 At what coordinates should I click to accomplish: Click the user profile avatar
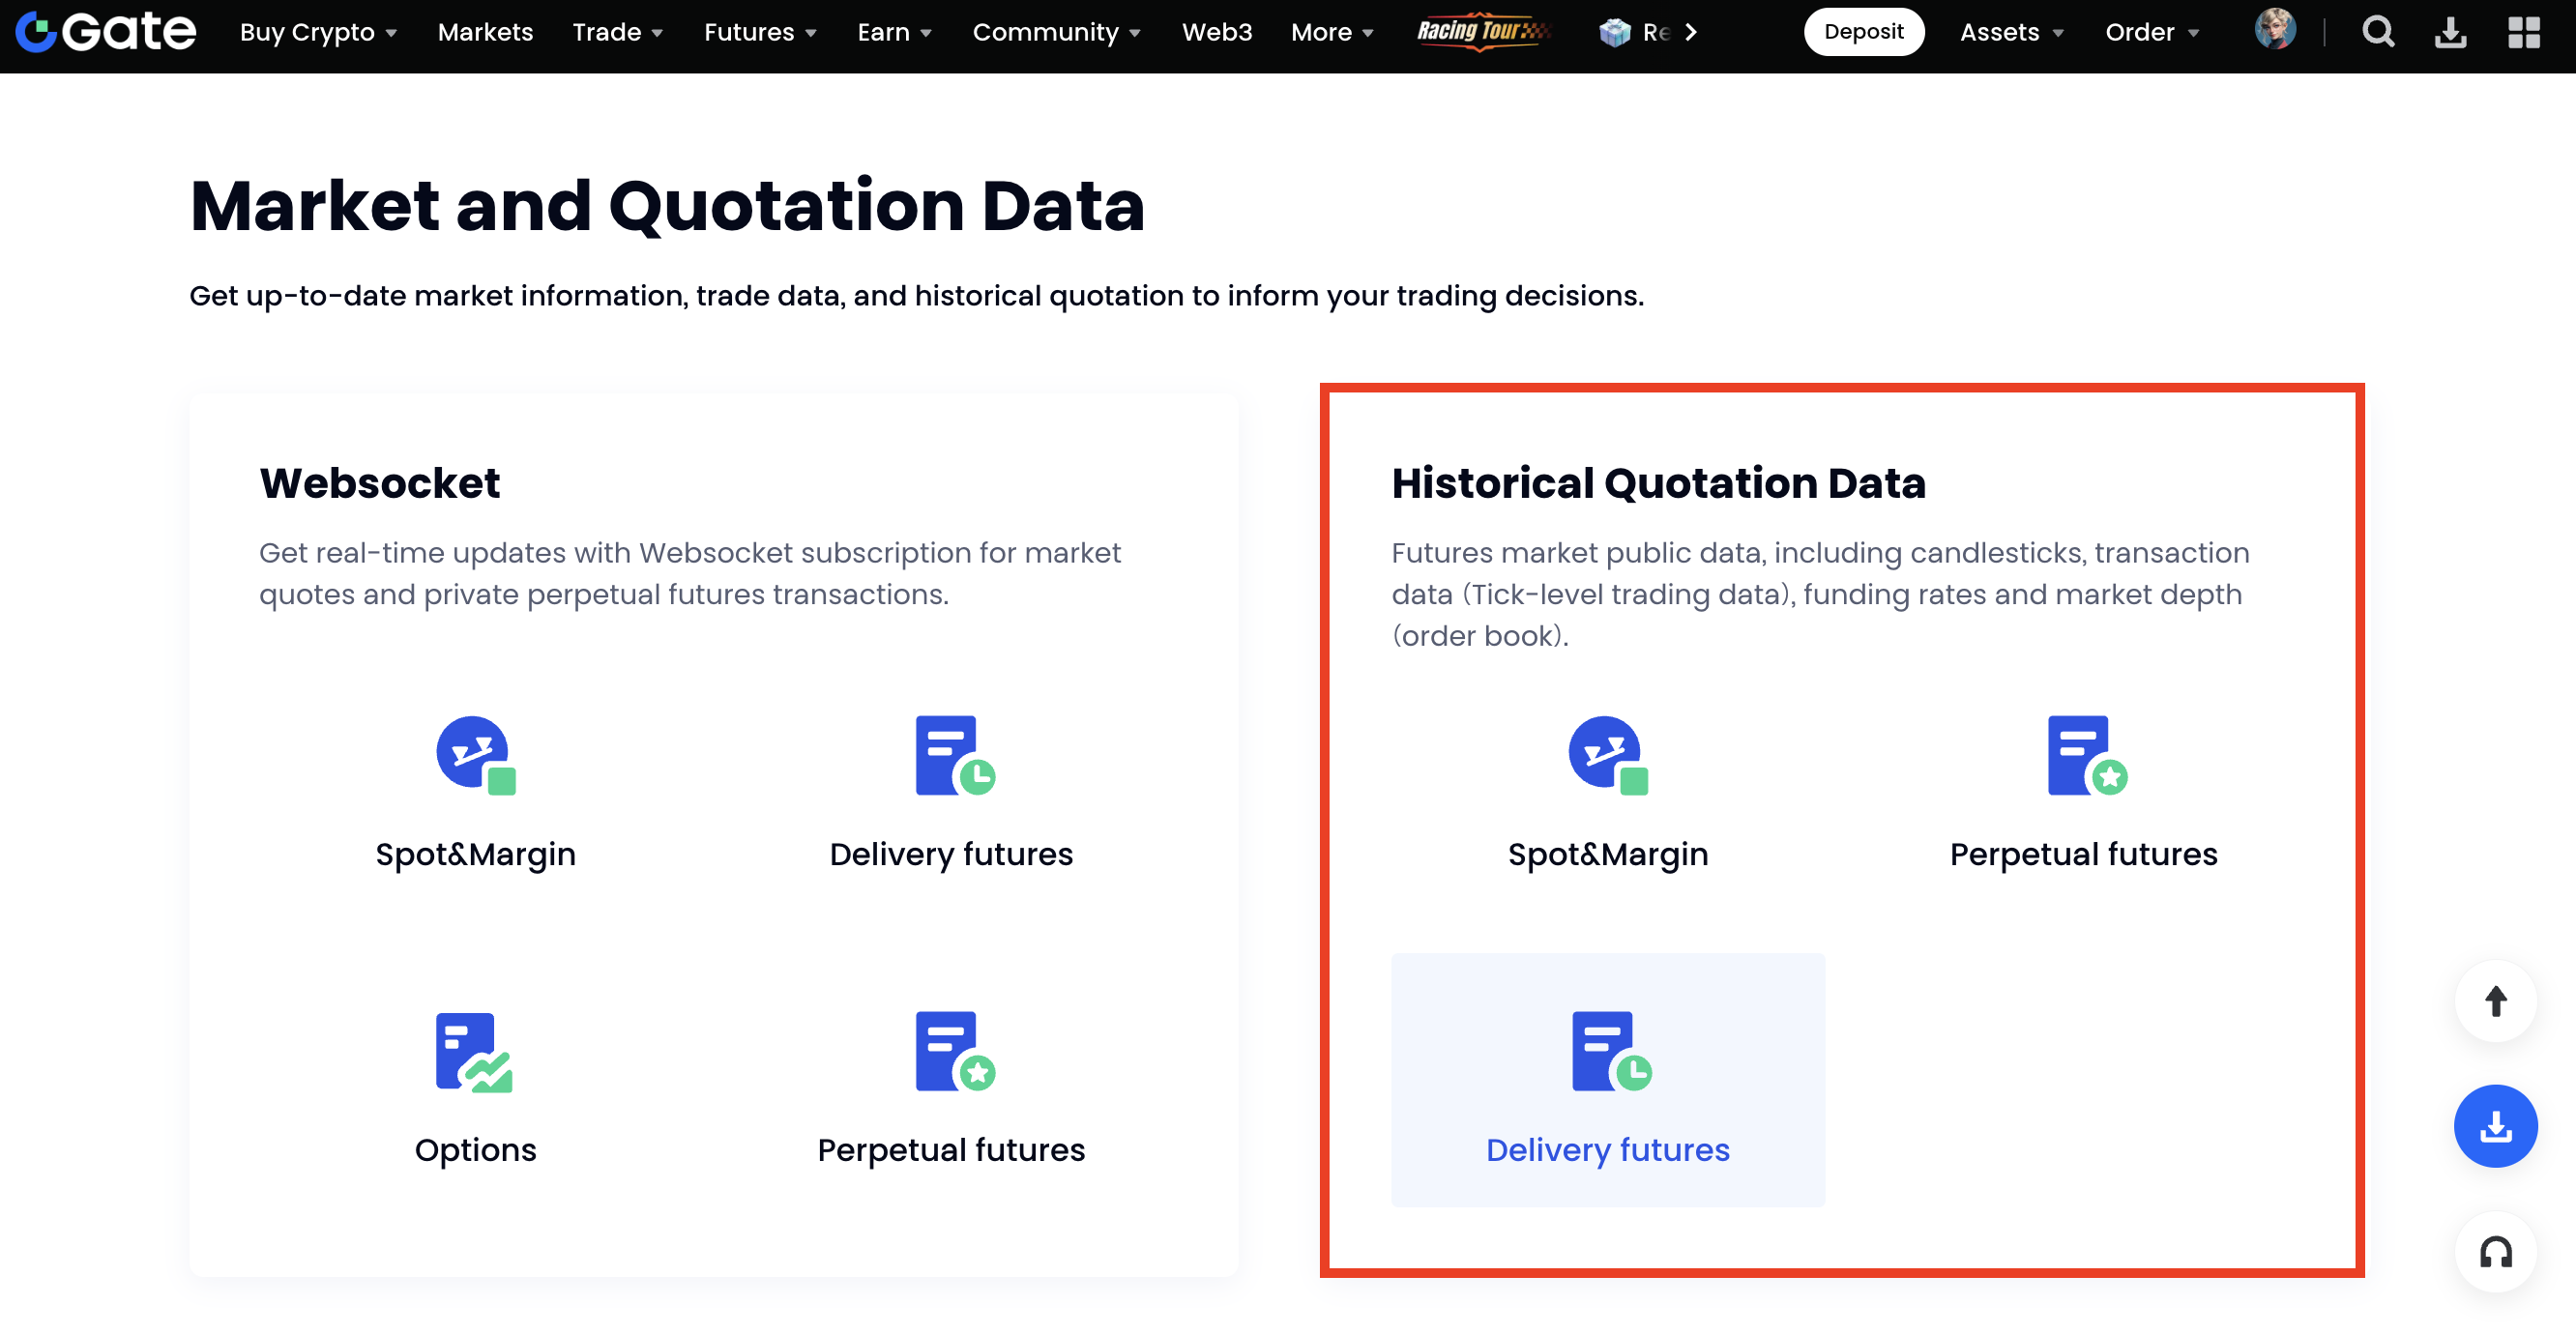[2274, 30]
